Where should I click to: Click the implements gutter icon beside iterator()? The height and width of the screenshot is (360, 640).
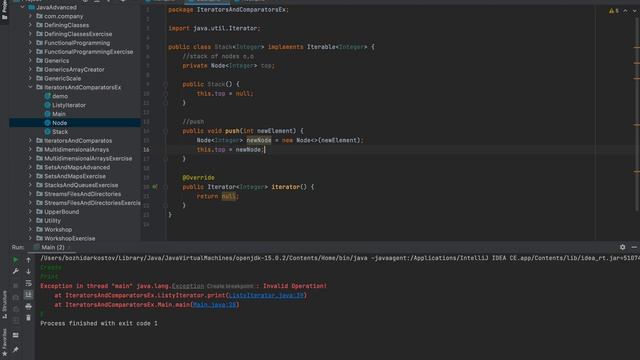point(155,187)
